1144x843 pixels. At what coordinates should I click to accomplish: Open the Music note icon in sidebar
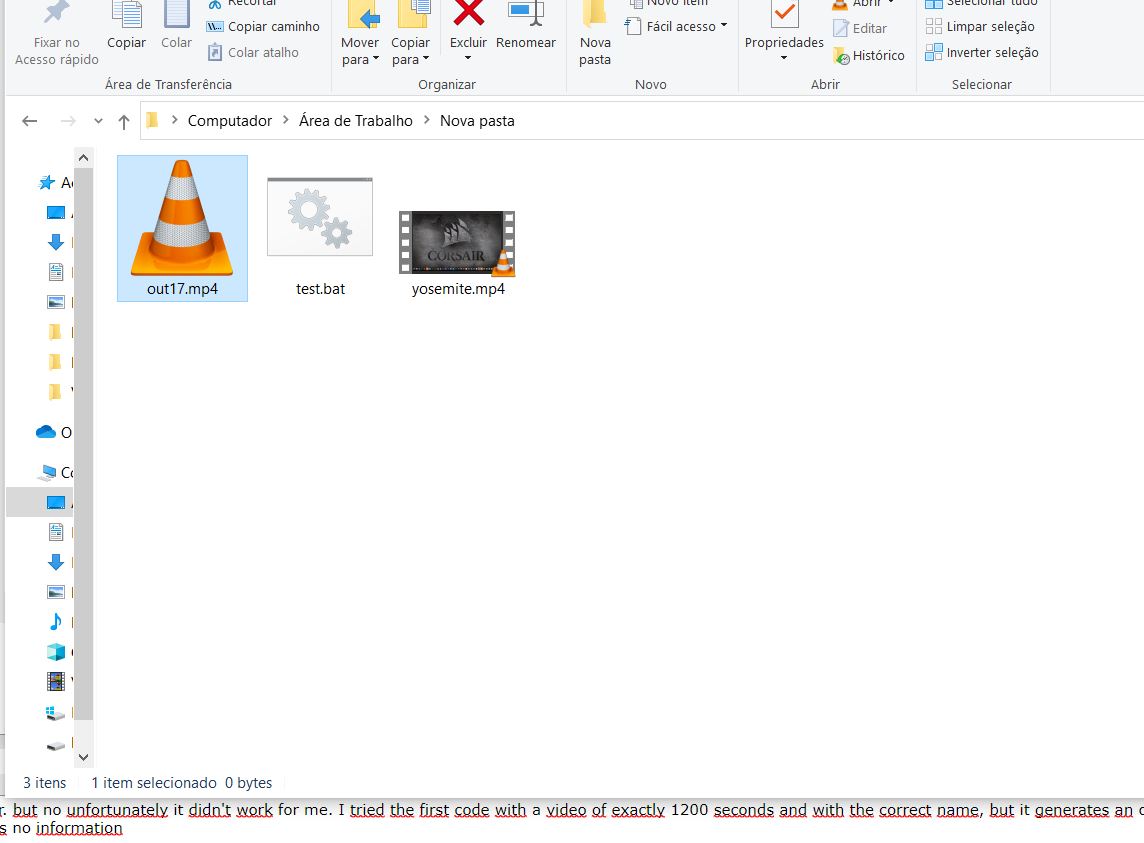point(55,621)
